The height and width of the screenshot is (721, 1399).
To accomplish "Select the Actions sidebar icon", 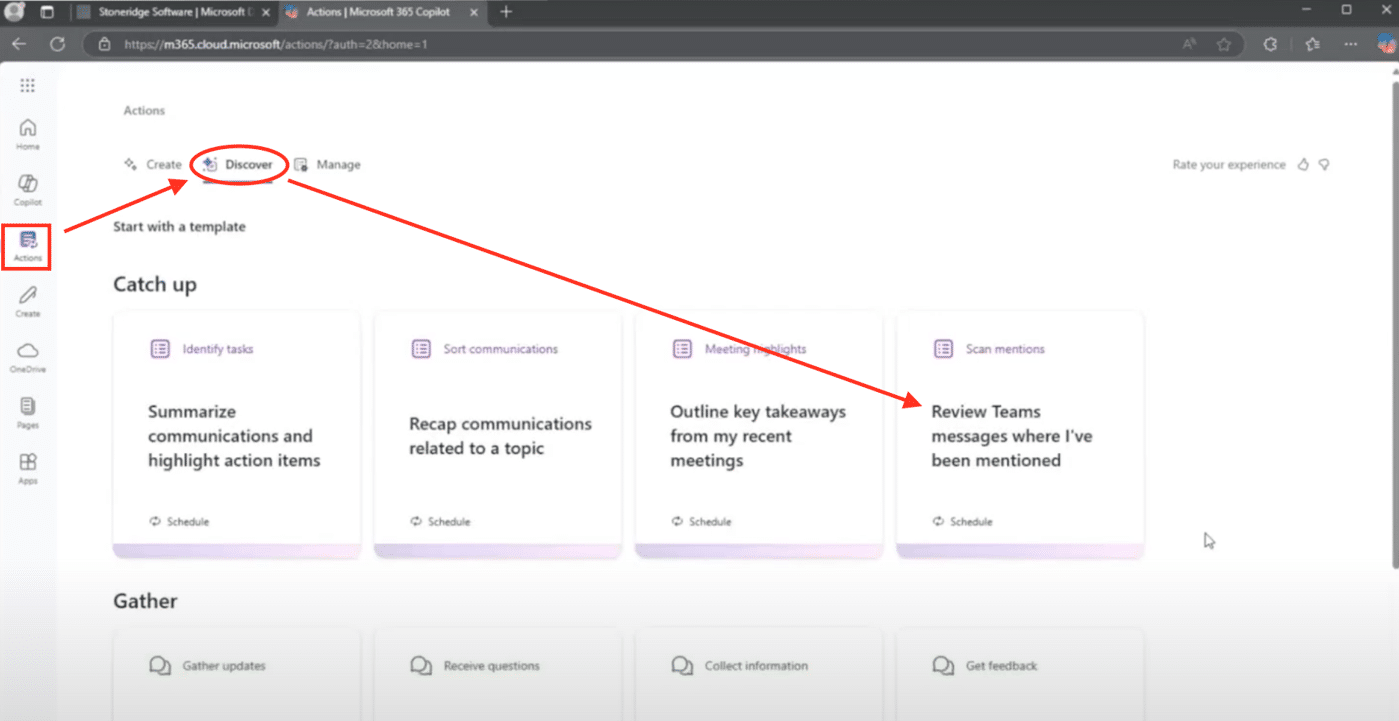I will [x=28, y=245].
